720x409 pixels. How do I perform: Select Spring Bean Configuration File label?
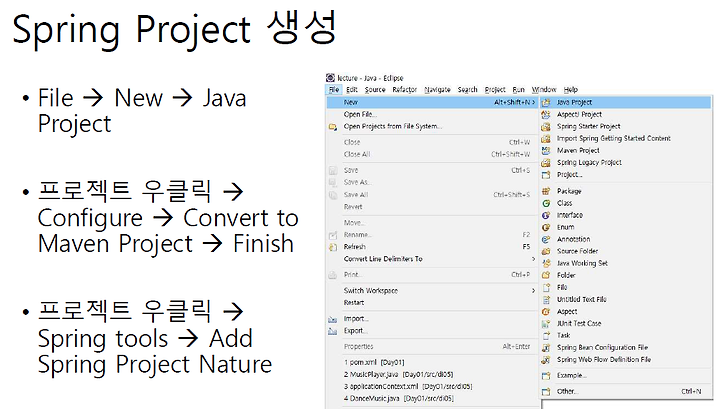[602, 347]
